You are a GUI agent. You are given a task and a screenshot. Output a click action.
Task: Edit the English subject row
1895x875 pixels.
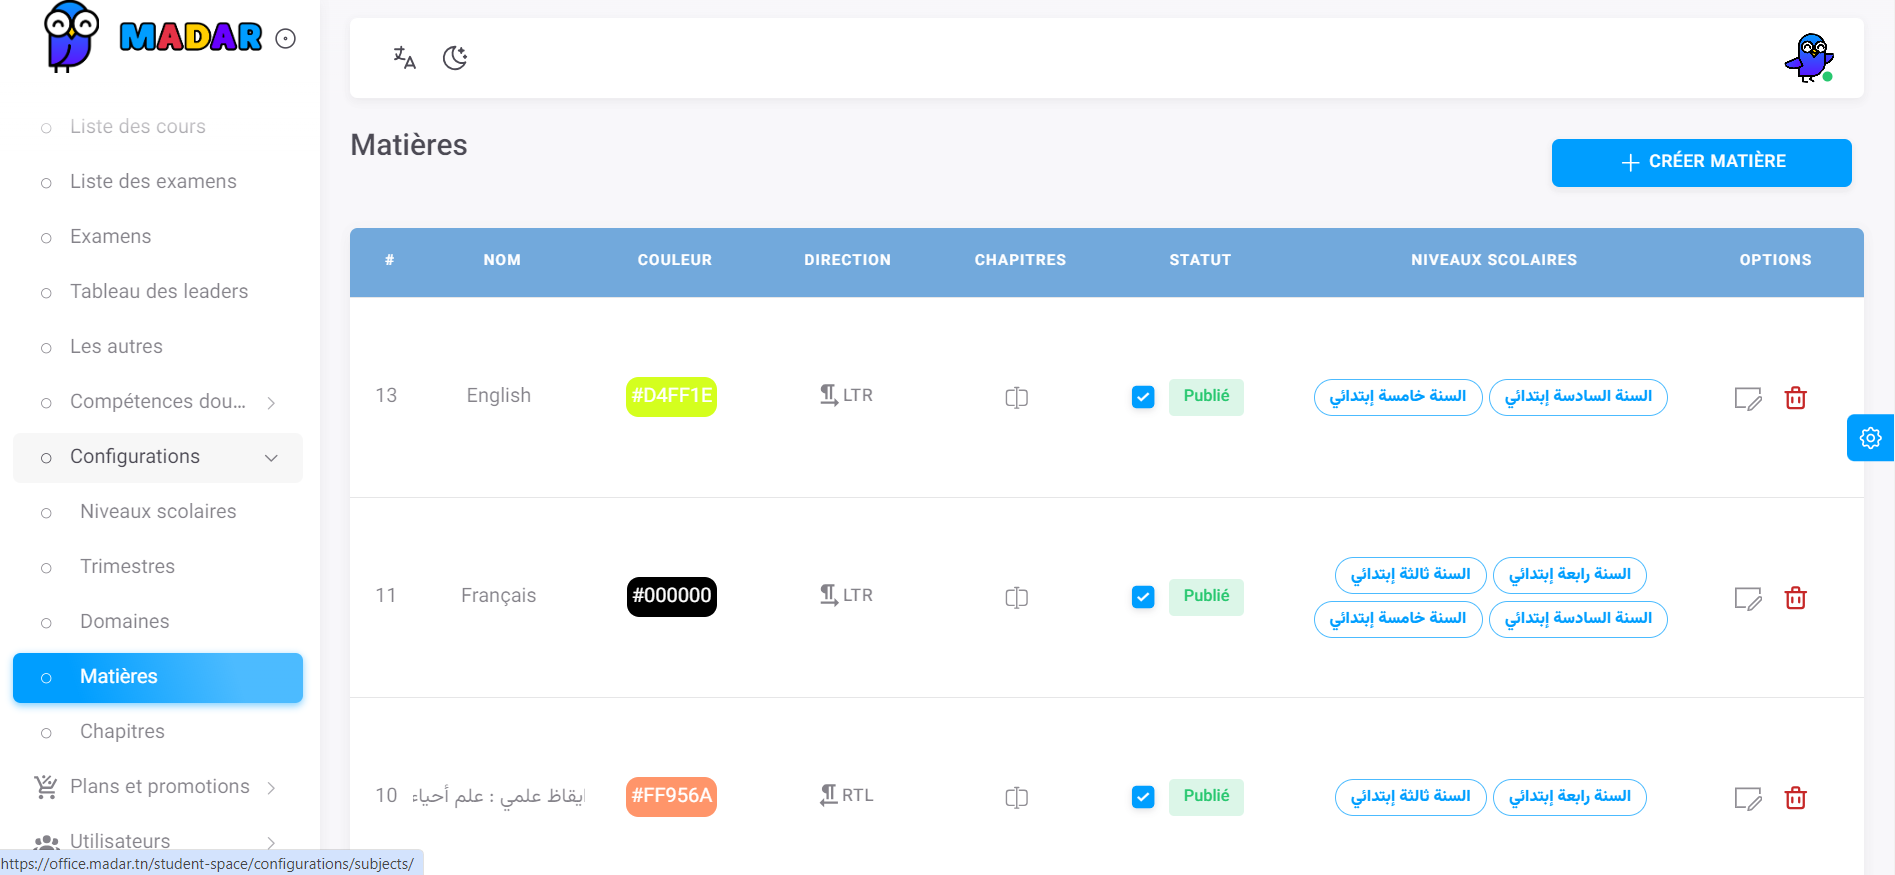(1747, 398)
